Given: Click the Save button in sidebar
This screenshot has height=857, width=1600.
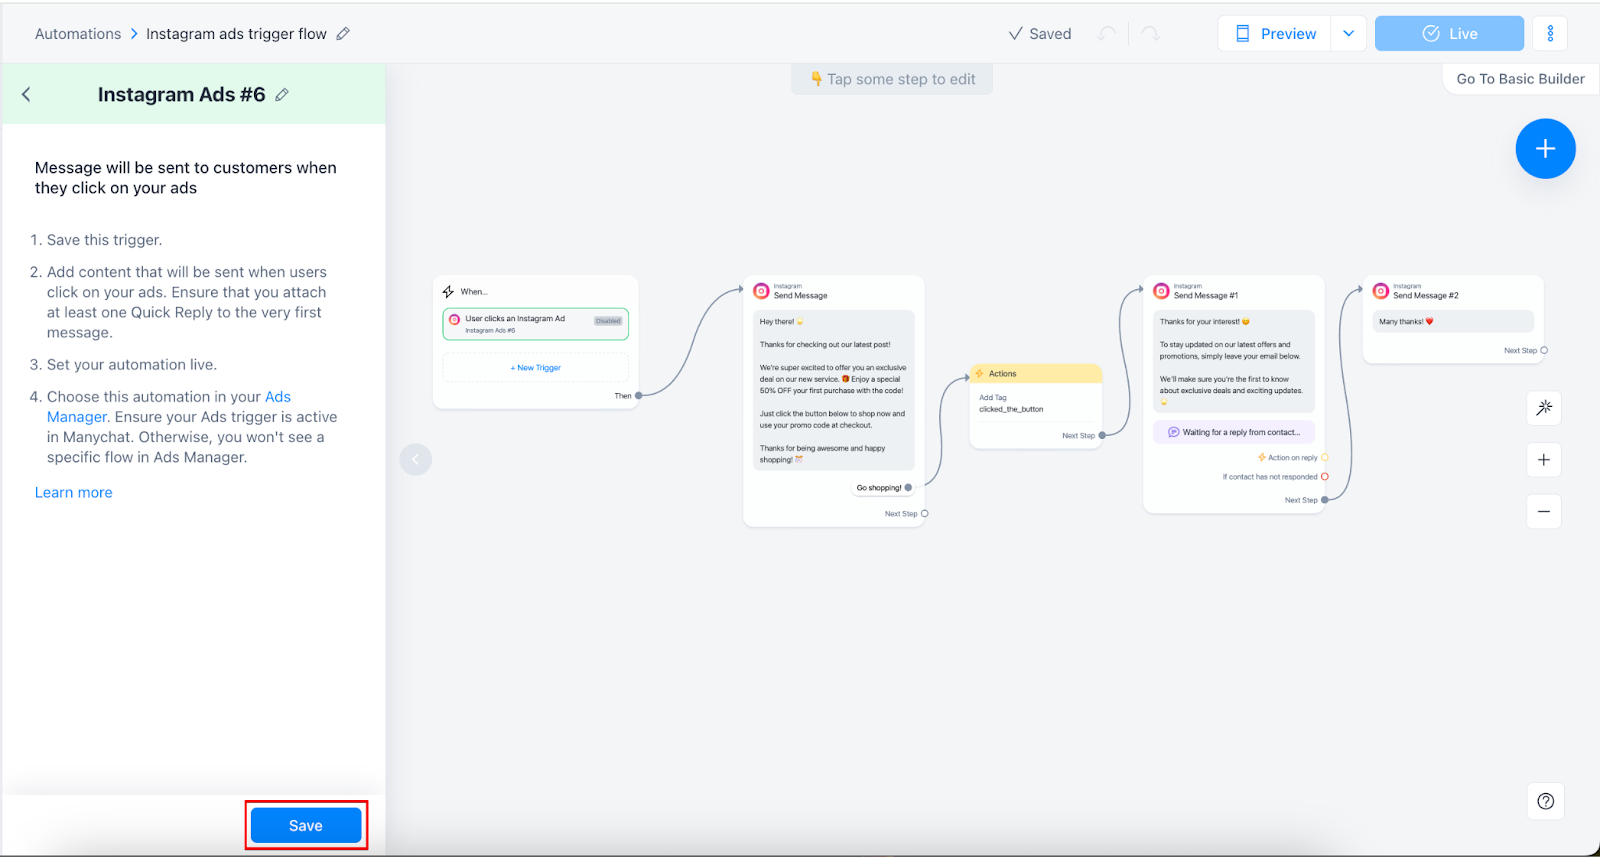Looking at the screenshot, I should tap(305, 825).
